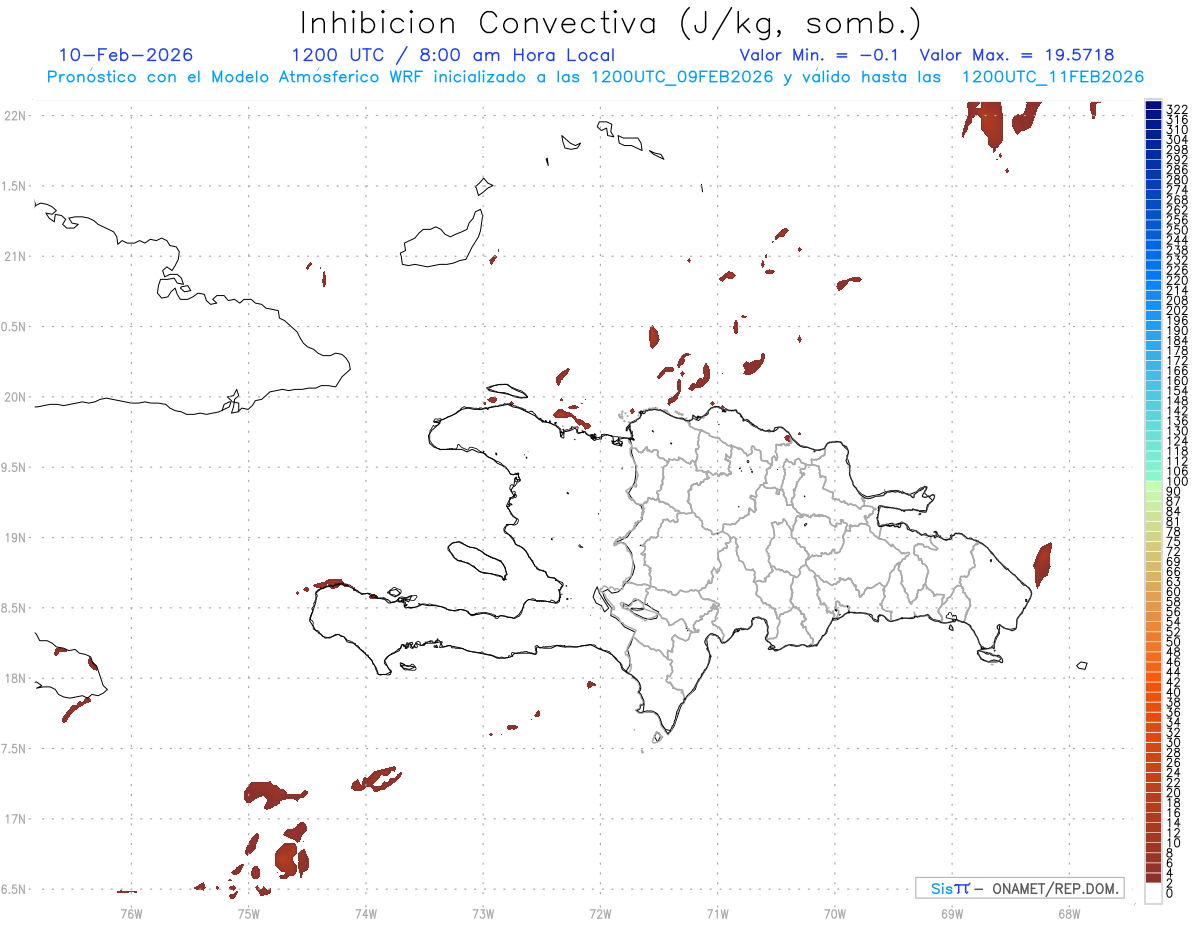Image resolution: width=1200 pixels, height=927 pixels.
Task: Click the "1200UTC_09FEB2026" initialization time
Action: [682, 77]
